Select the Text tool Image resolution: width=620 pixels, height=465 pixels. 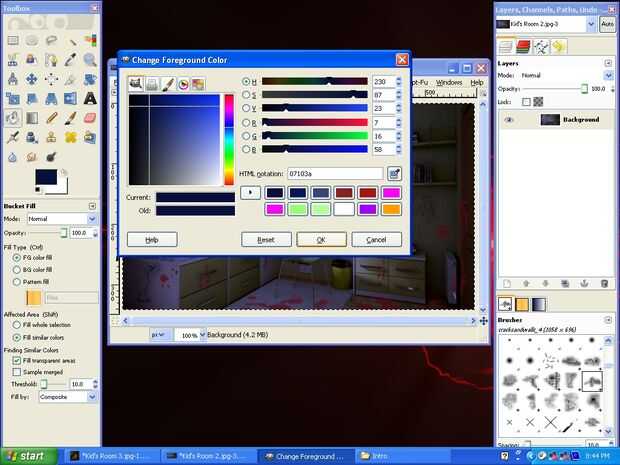(x=90, y=98)
